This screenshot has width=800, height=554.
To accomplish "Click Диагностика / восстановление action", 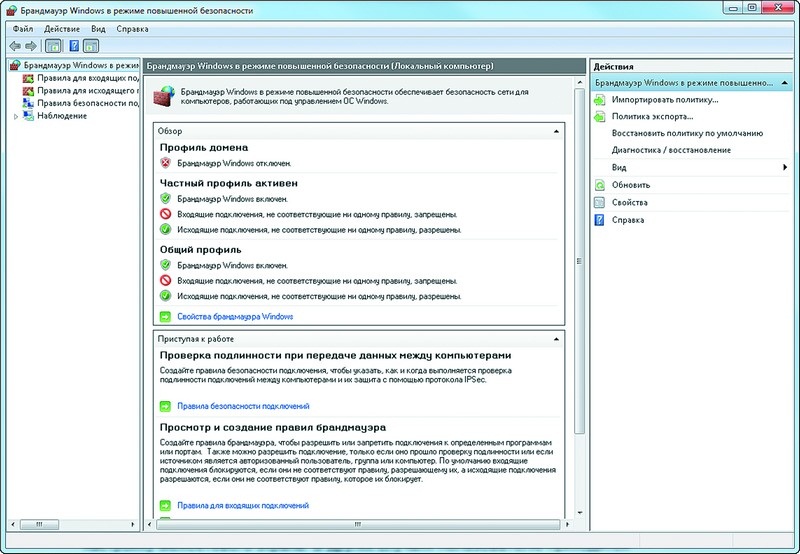I will 671,150.
